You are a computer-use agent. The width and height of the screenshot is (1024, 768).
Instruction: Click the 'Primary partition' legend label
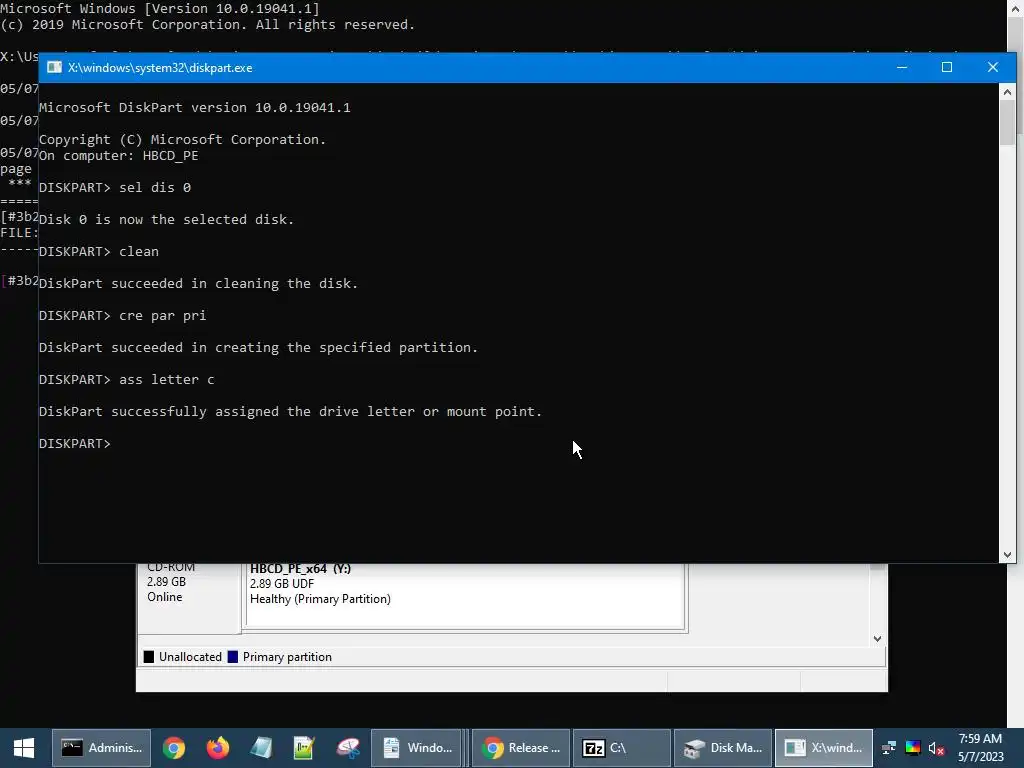[x=287, y=657]
